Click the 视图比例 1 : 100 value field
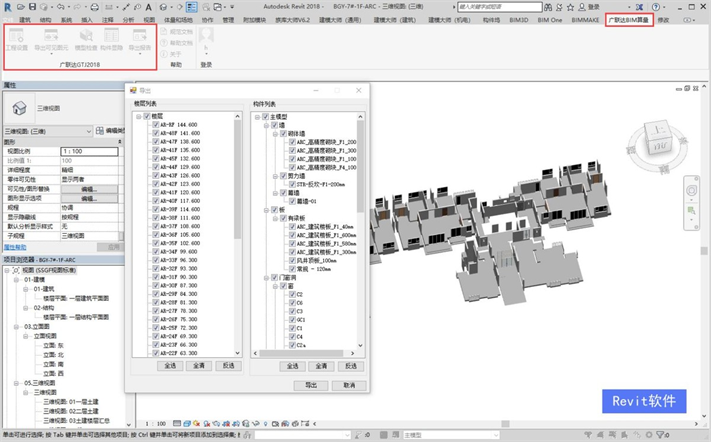Viewport: 711px width, 442px height. point(89,151)
